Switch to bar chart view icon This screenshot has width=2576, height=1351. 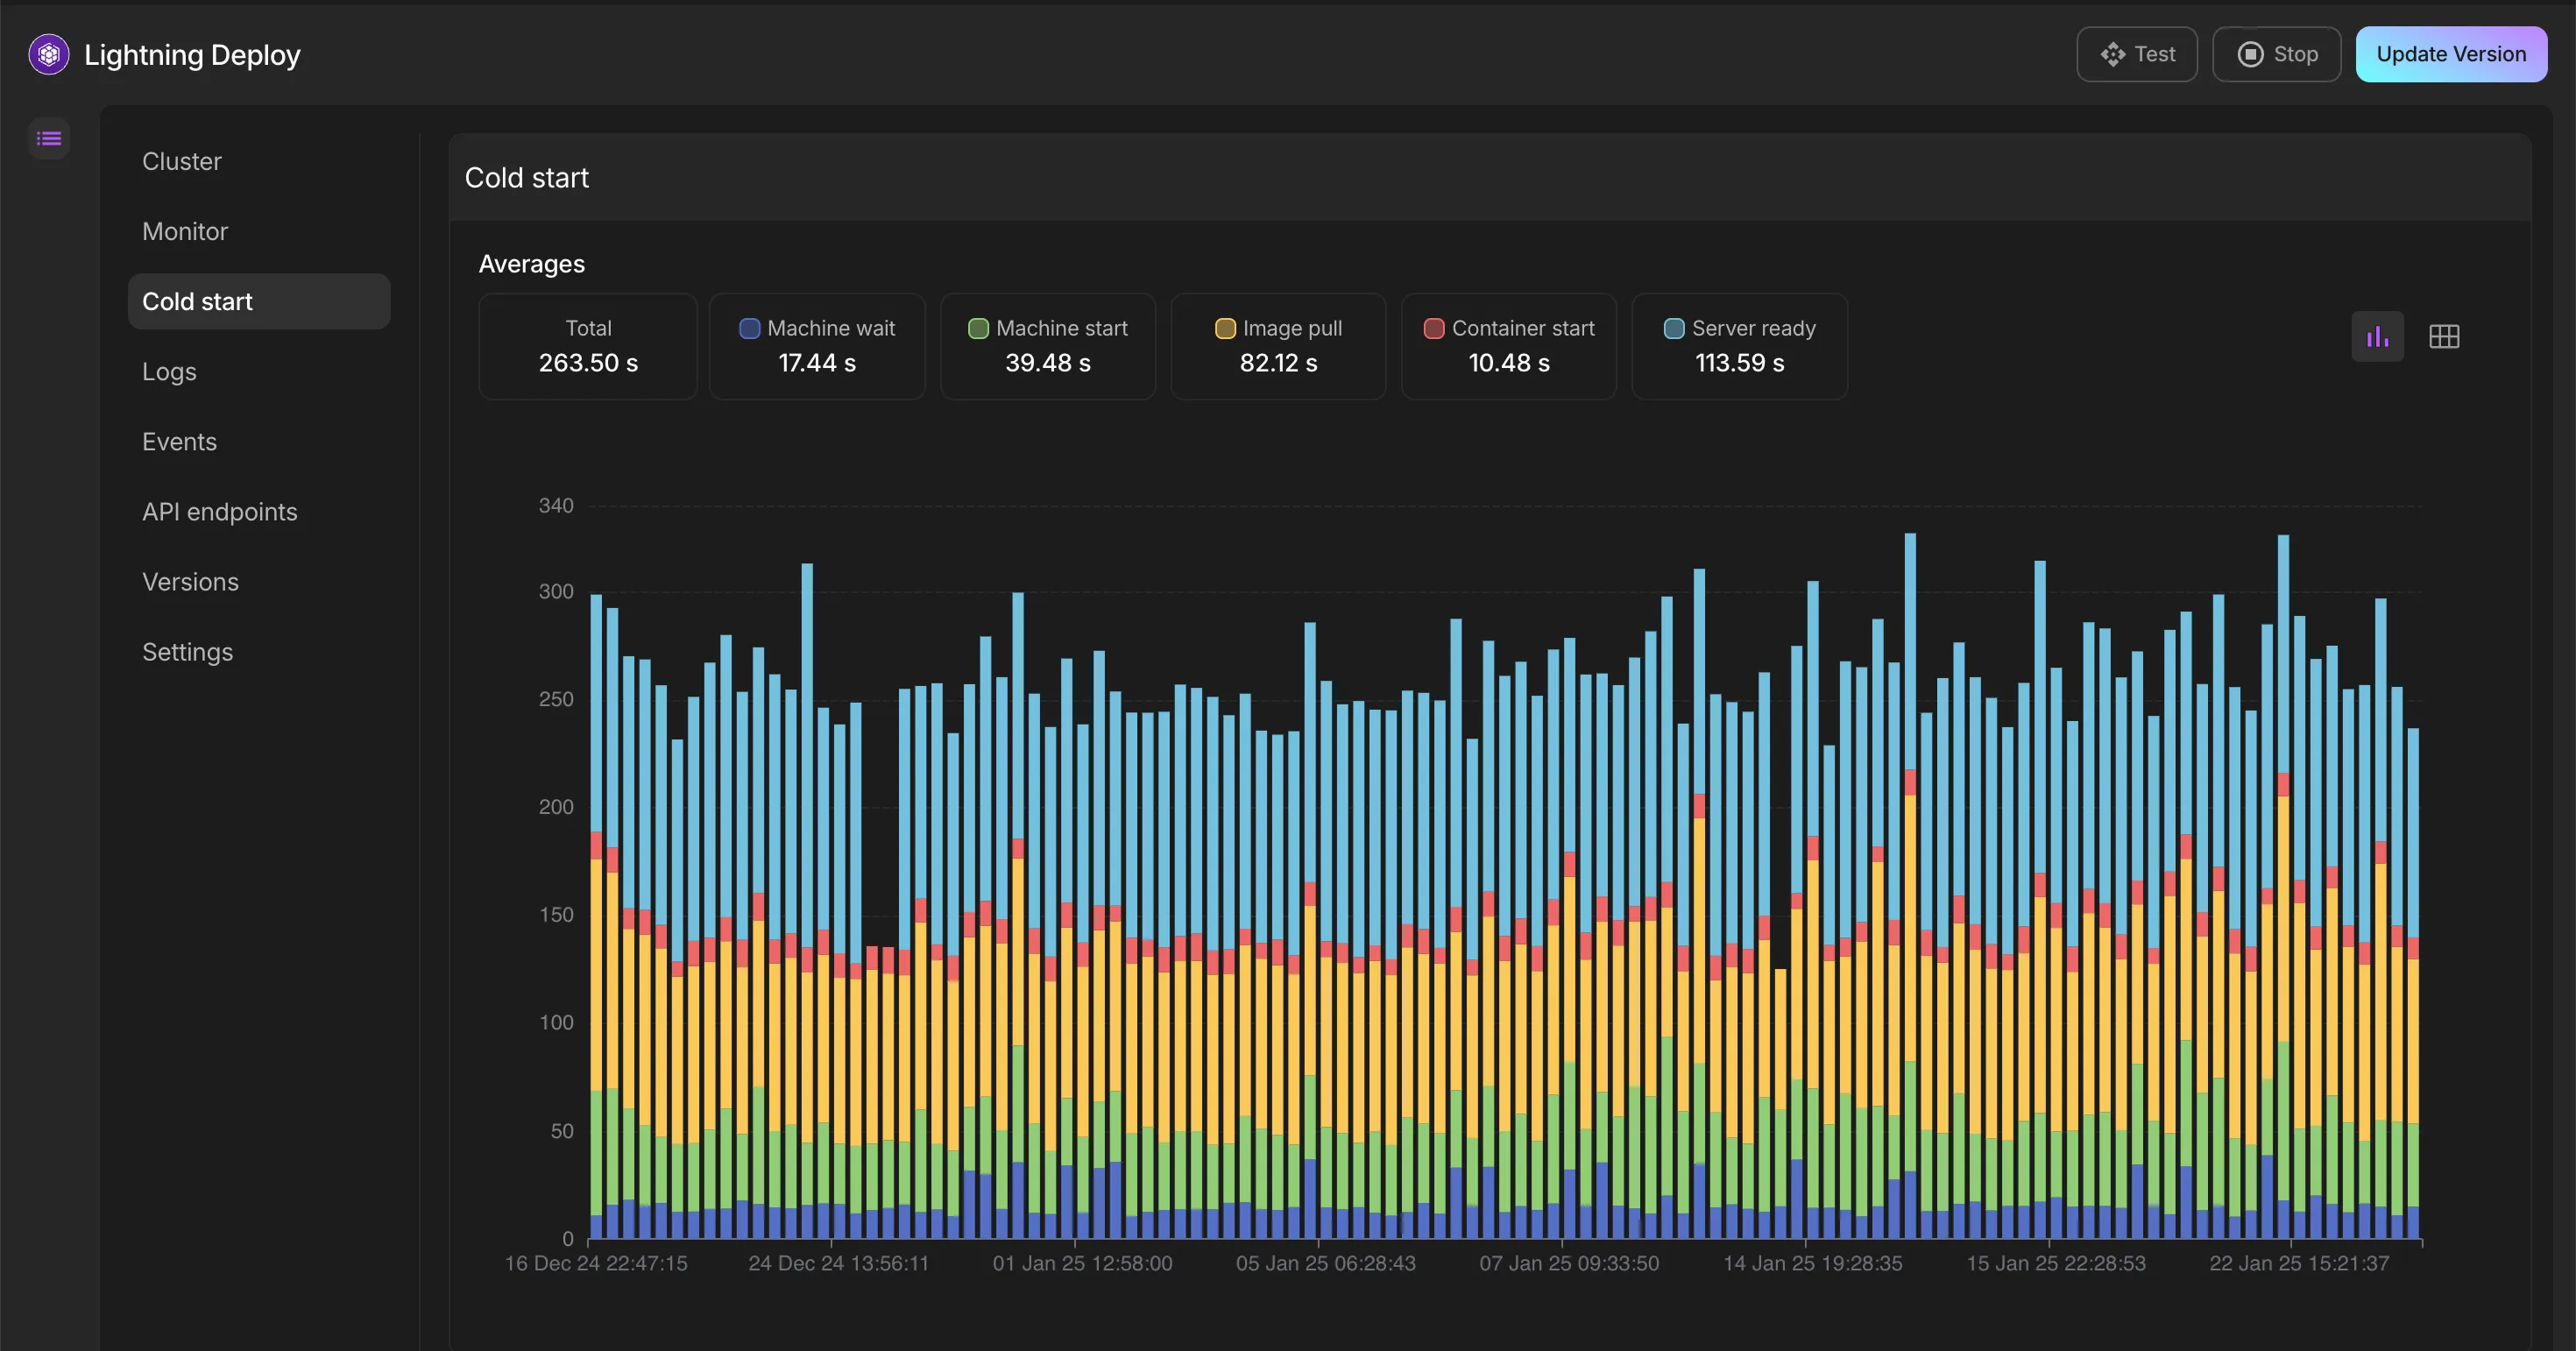pyautogui.click(x=2377, y=337)
